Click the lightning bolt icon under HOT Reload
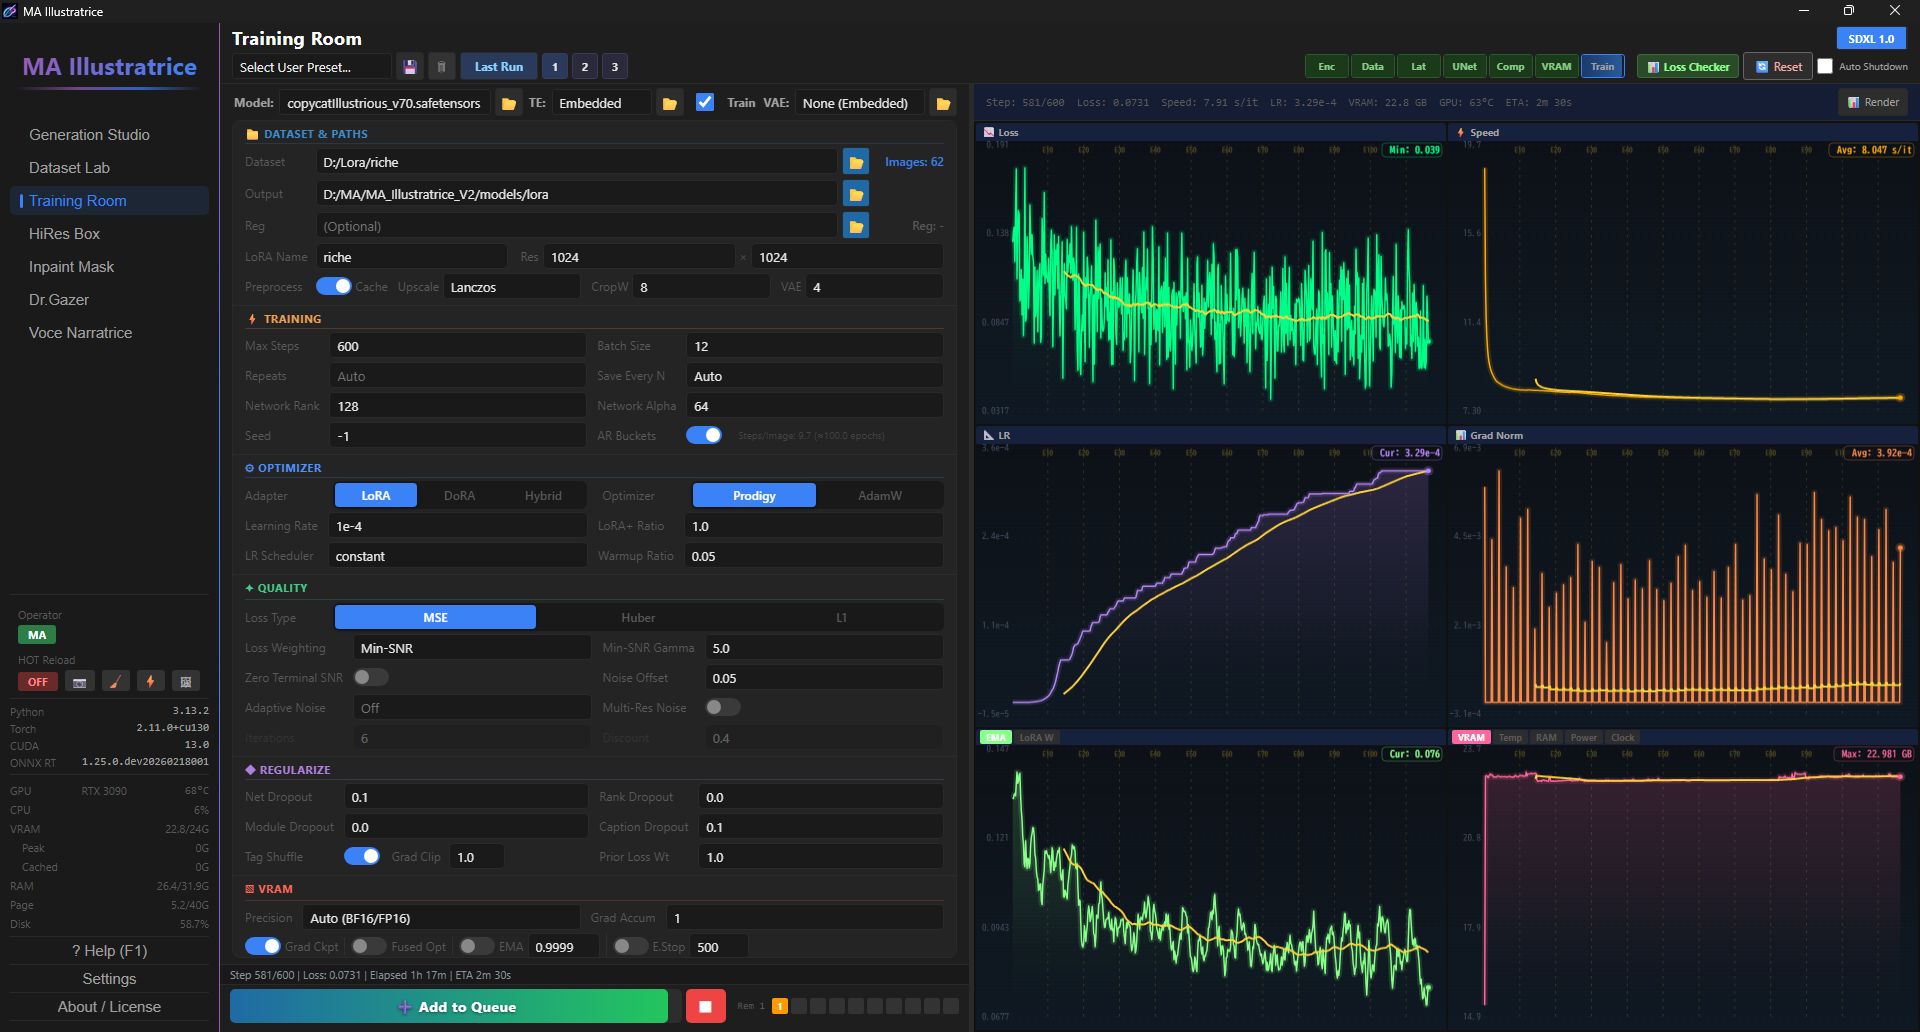1920x1032 pixels. [x=151, y=682]
